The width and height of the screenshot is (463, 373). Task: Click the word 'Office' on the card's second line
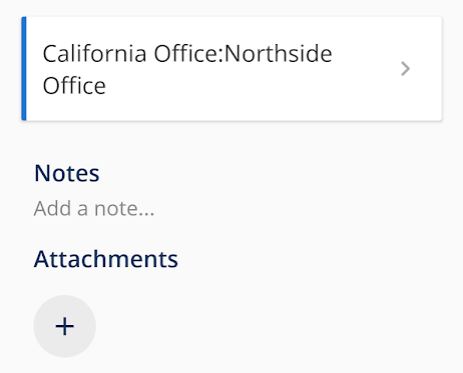[x=74, y=86]
